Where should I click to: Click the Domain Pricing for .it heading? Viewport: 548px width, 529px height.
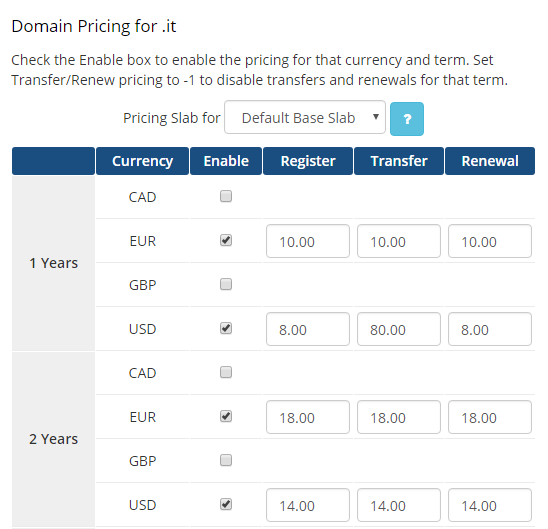point(94,26)
